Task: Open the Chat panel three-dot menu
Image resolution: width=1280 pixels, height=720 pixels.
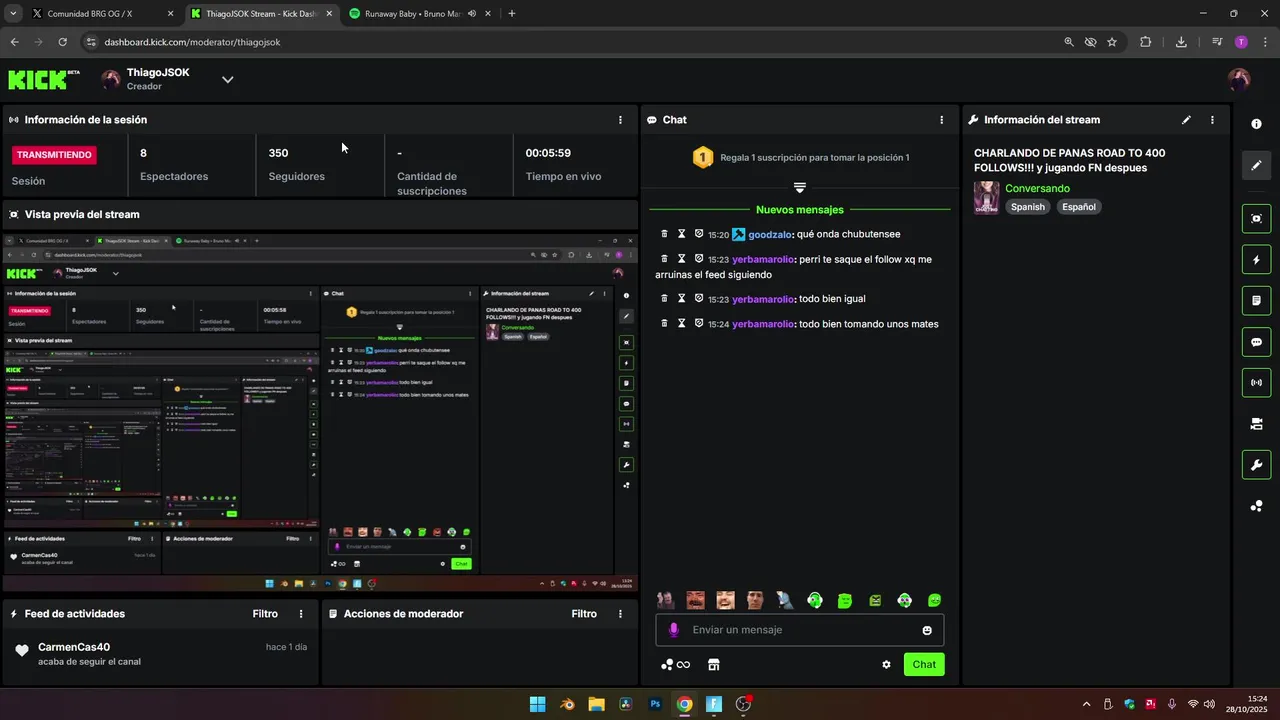Action: pyautogui.click(x=941, y=120)
